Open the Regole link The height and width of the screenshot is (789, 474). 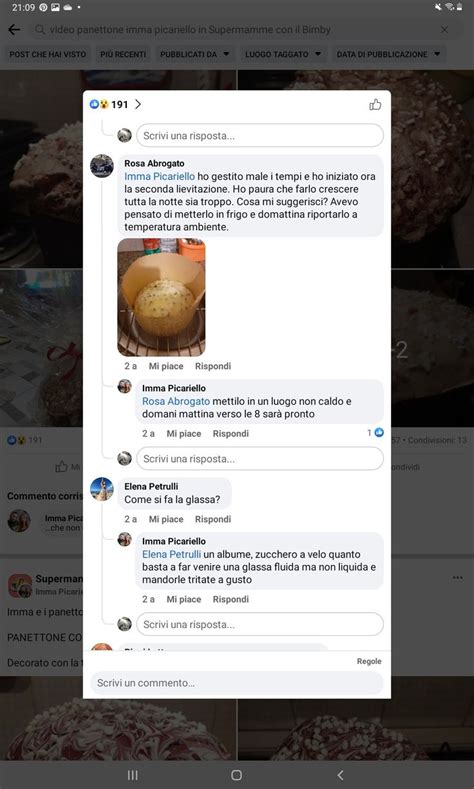pos(369,661)
